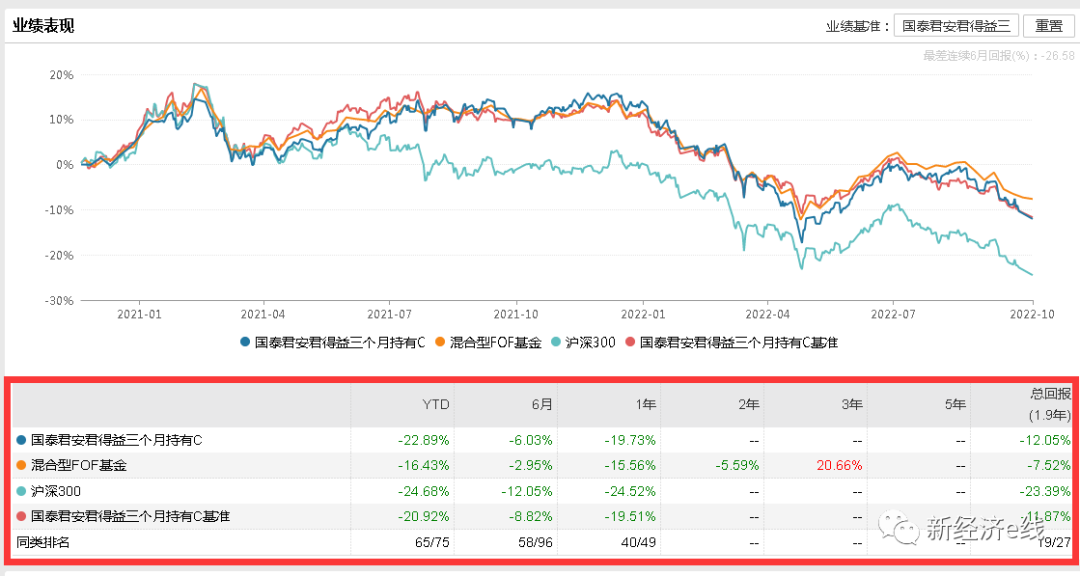Toggle the red 持有C基准 legend entry
The image size is (1080, 576).
pos(731,342)
